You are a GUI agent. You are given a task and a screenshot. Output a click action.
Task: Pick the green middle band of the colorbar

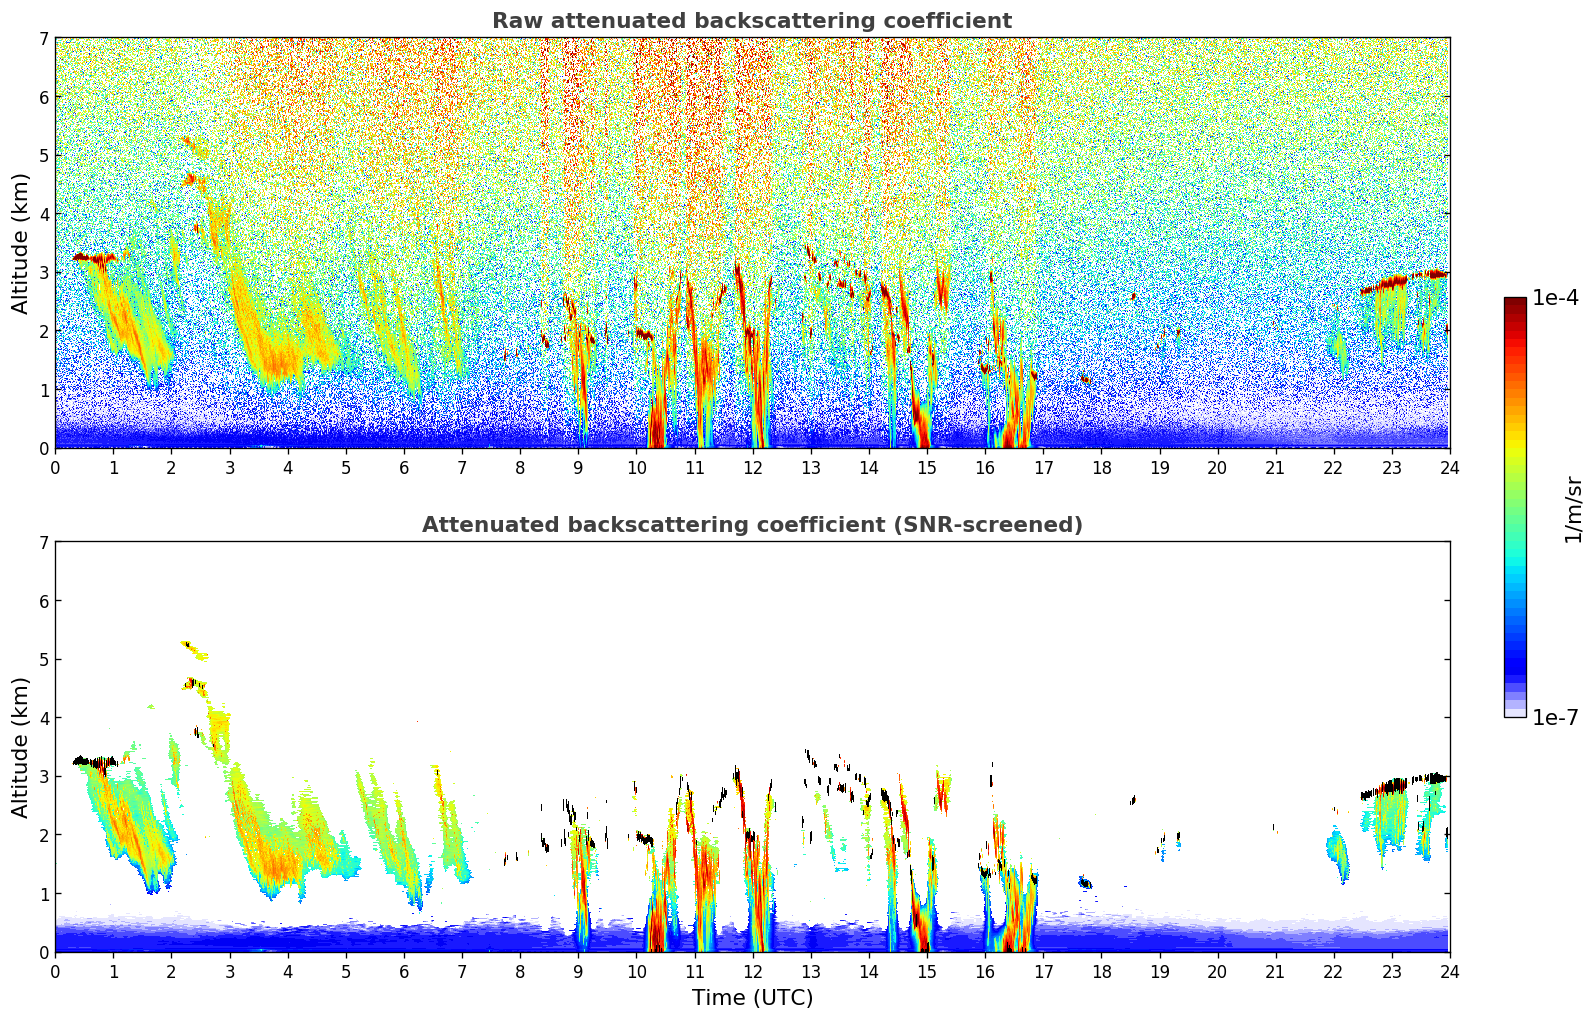[1515, 490]
